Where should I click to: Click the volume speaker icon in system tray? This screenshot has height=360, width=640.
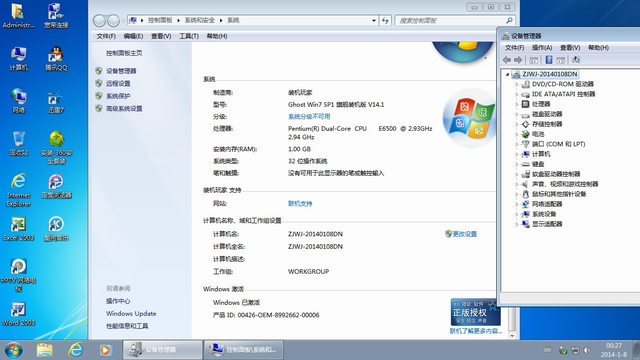587,350
